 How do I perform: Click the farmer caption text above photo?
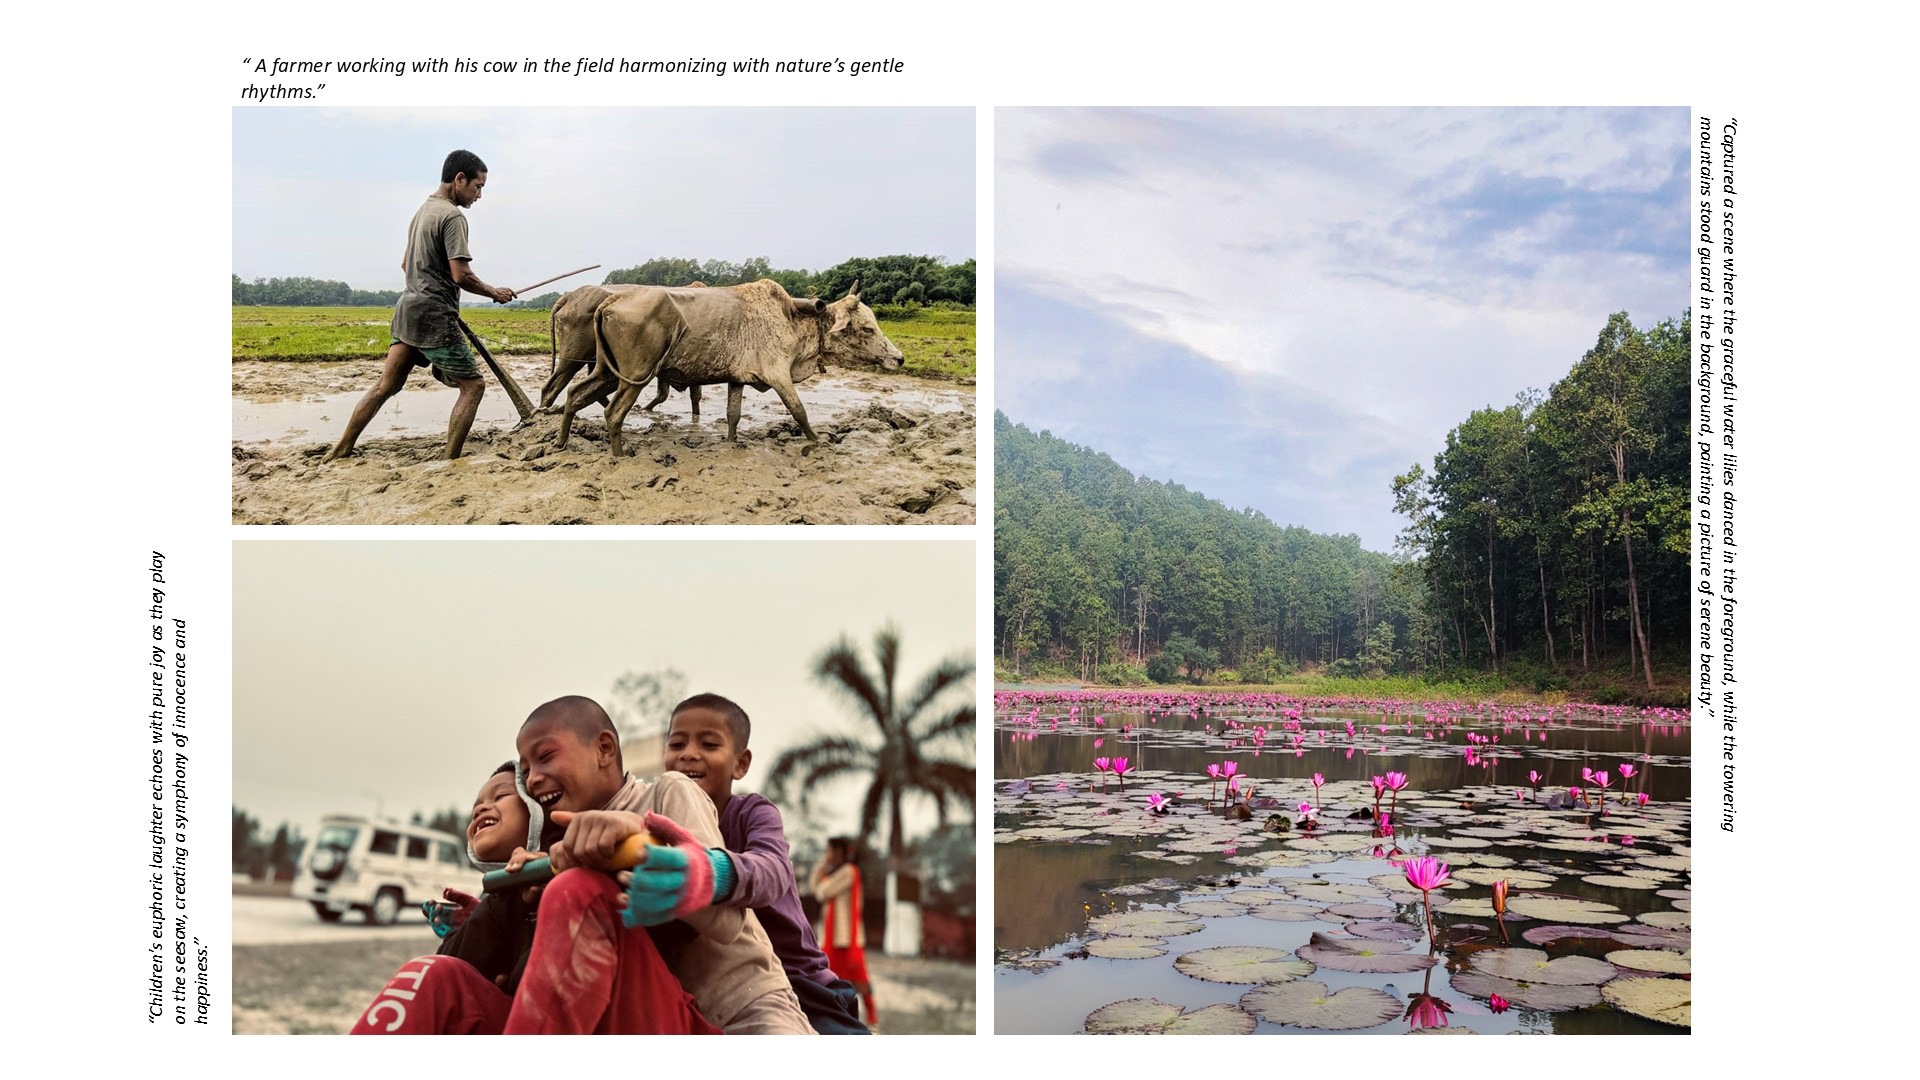572,78
